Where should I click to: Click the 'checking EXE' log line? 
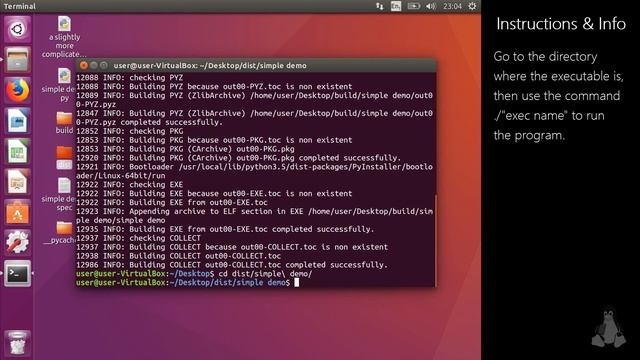point(129,185)
